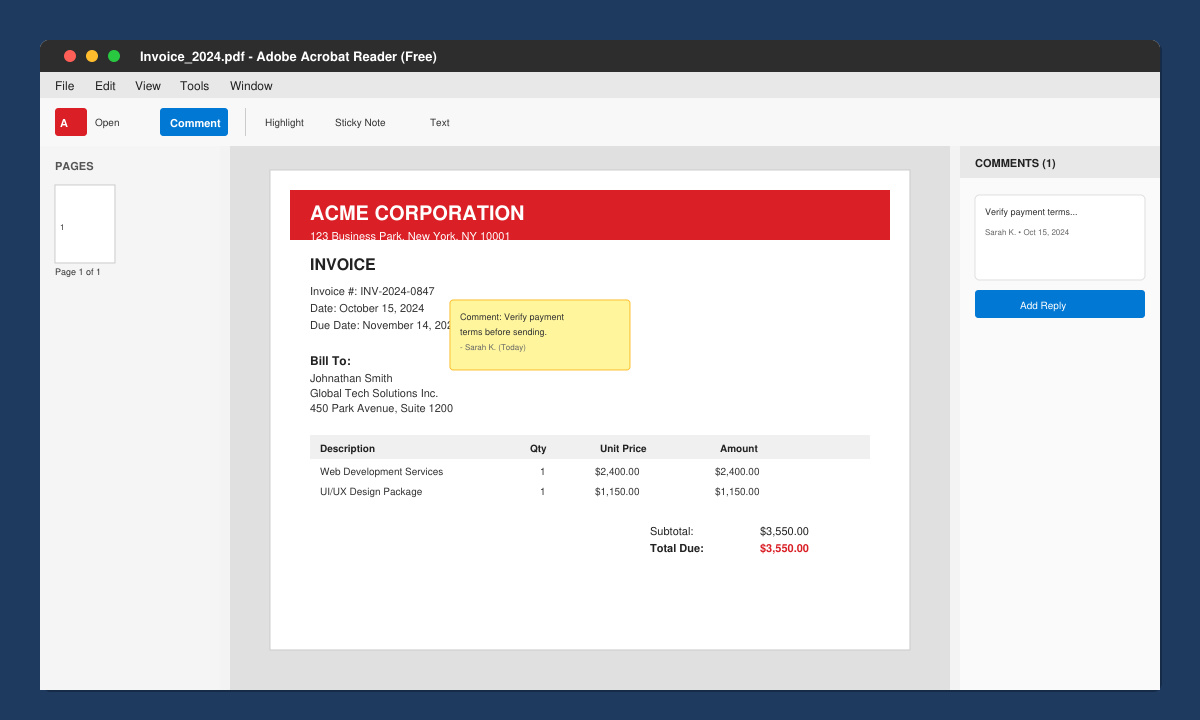Open the Edit menu
This screenshot has width=1200, height=720.
pyautogui.click(x=105, y=86)
